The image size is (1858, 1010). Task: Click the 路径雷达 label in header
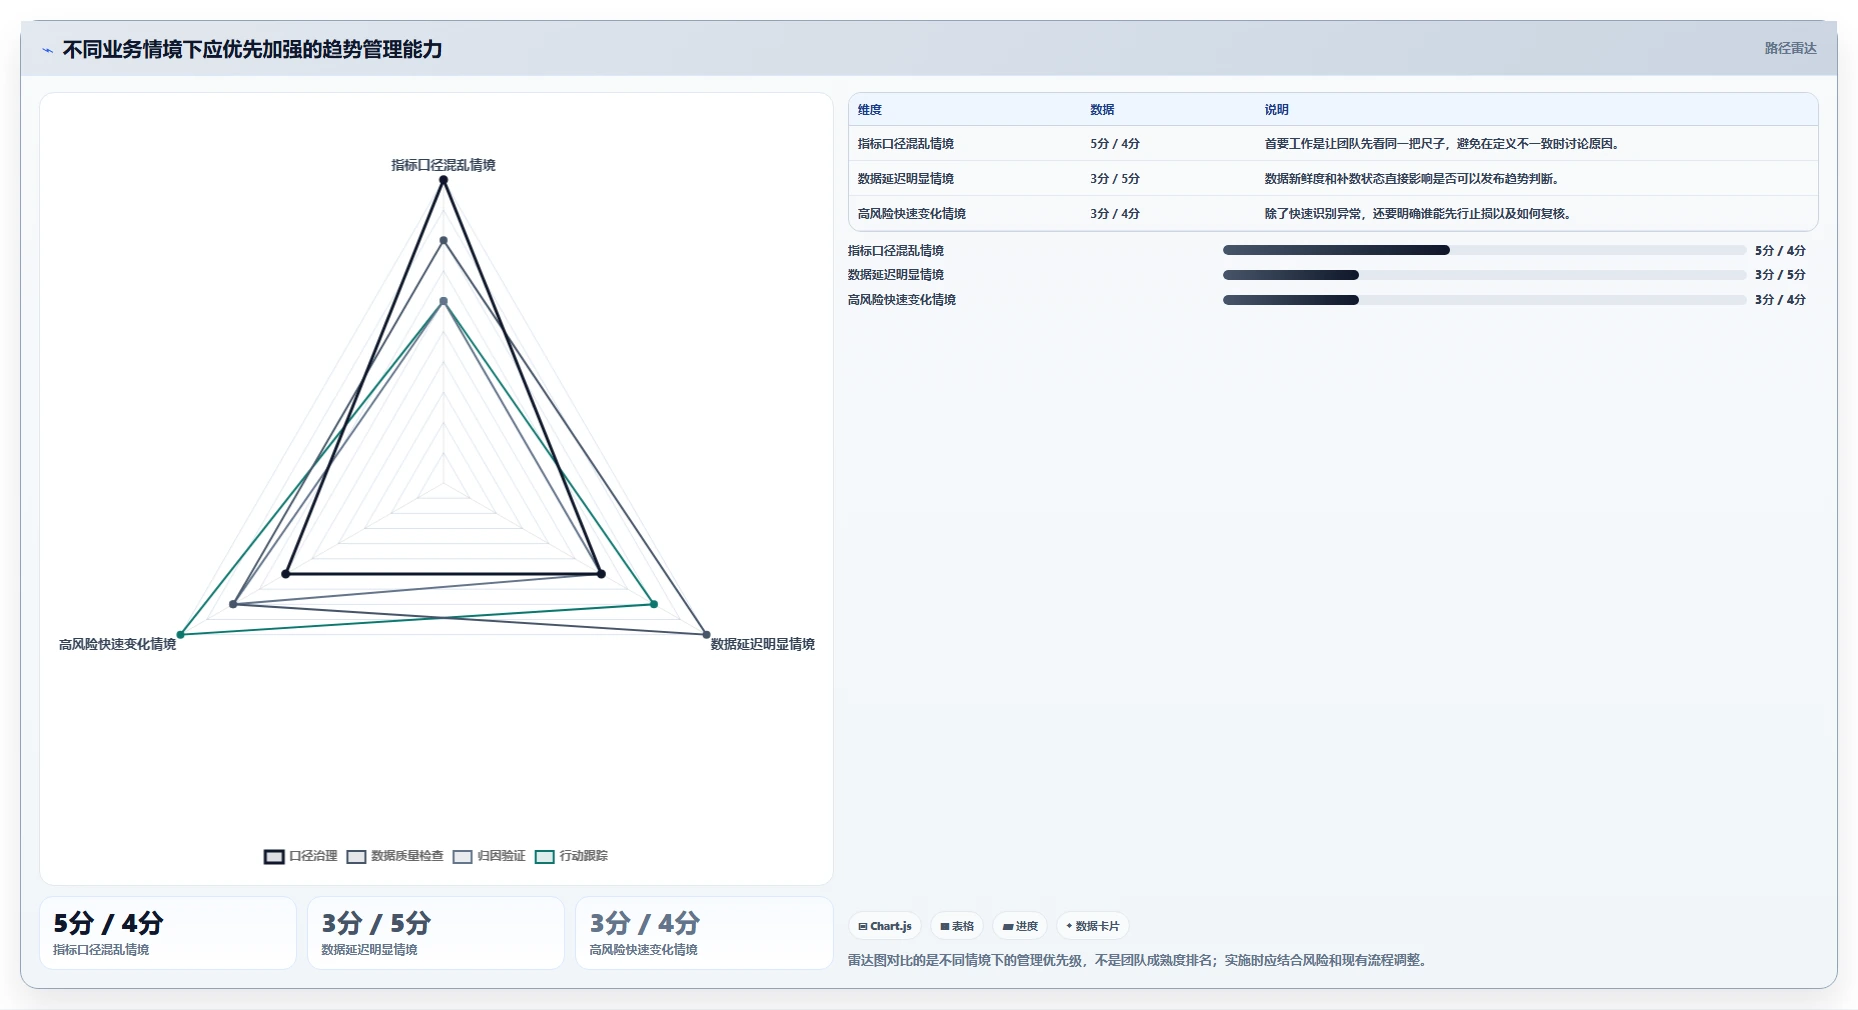(x=1790, y=48)
